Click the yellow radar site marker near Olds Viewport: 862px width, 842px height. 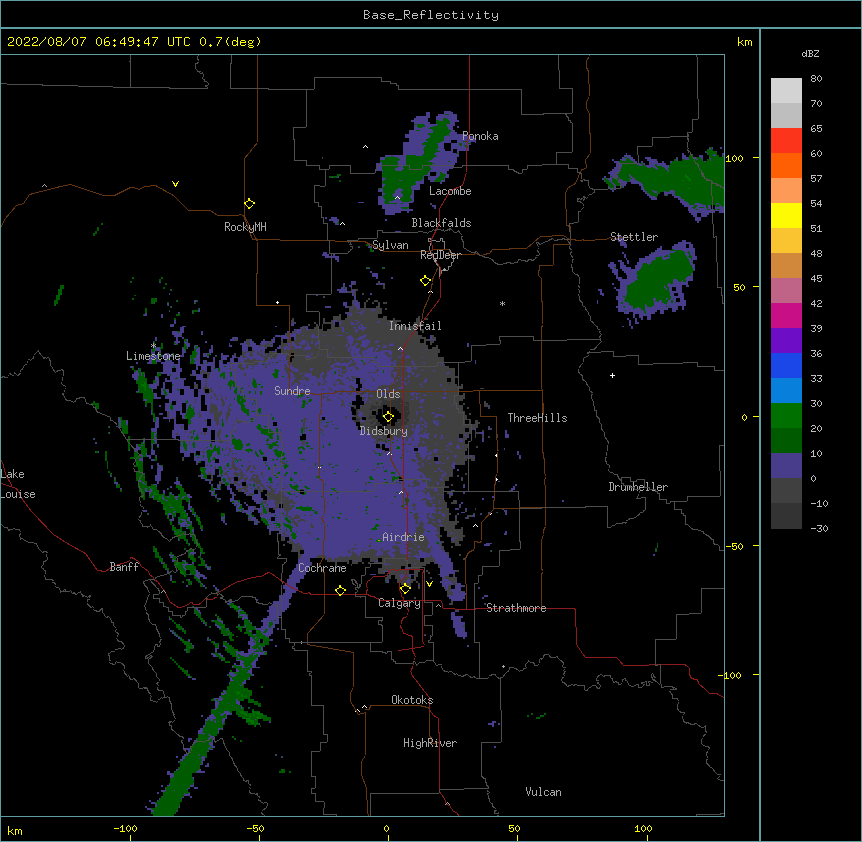tap(388, 416)
